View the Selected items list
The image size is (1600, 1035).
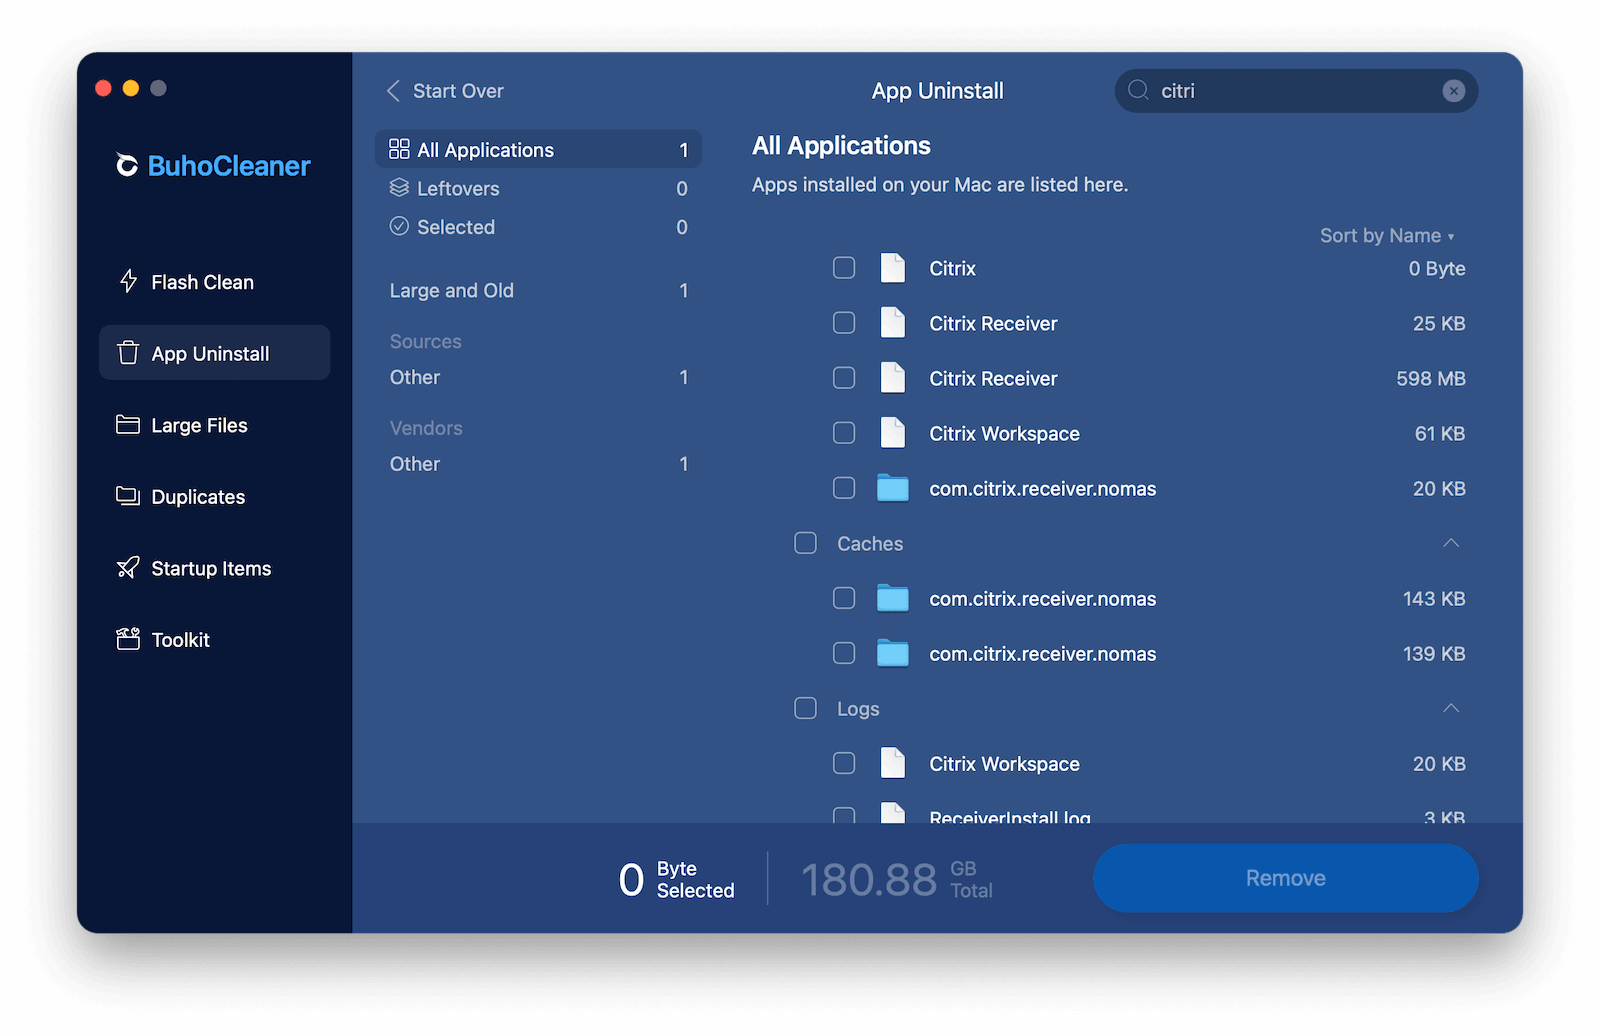tap(455, 227)
